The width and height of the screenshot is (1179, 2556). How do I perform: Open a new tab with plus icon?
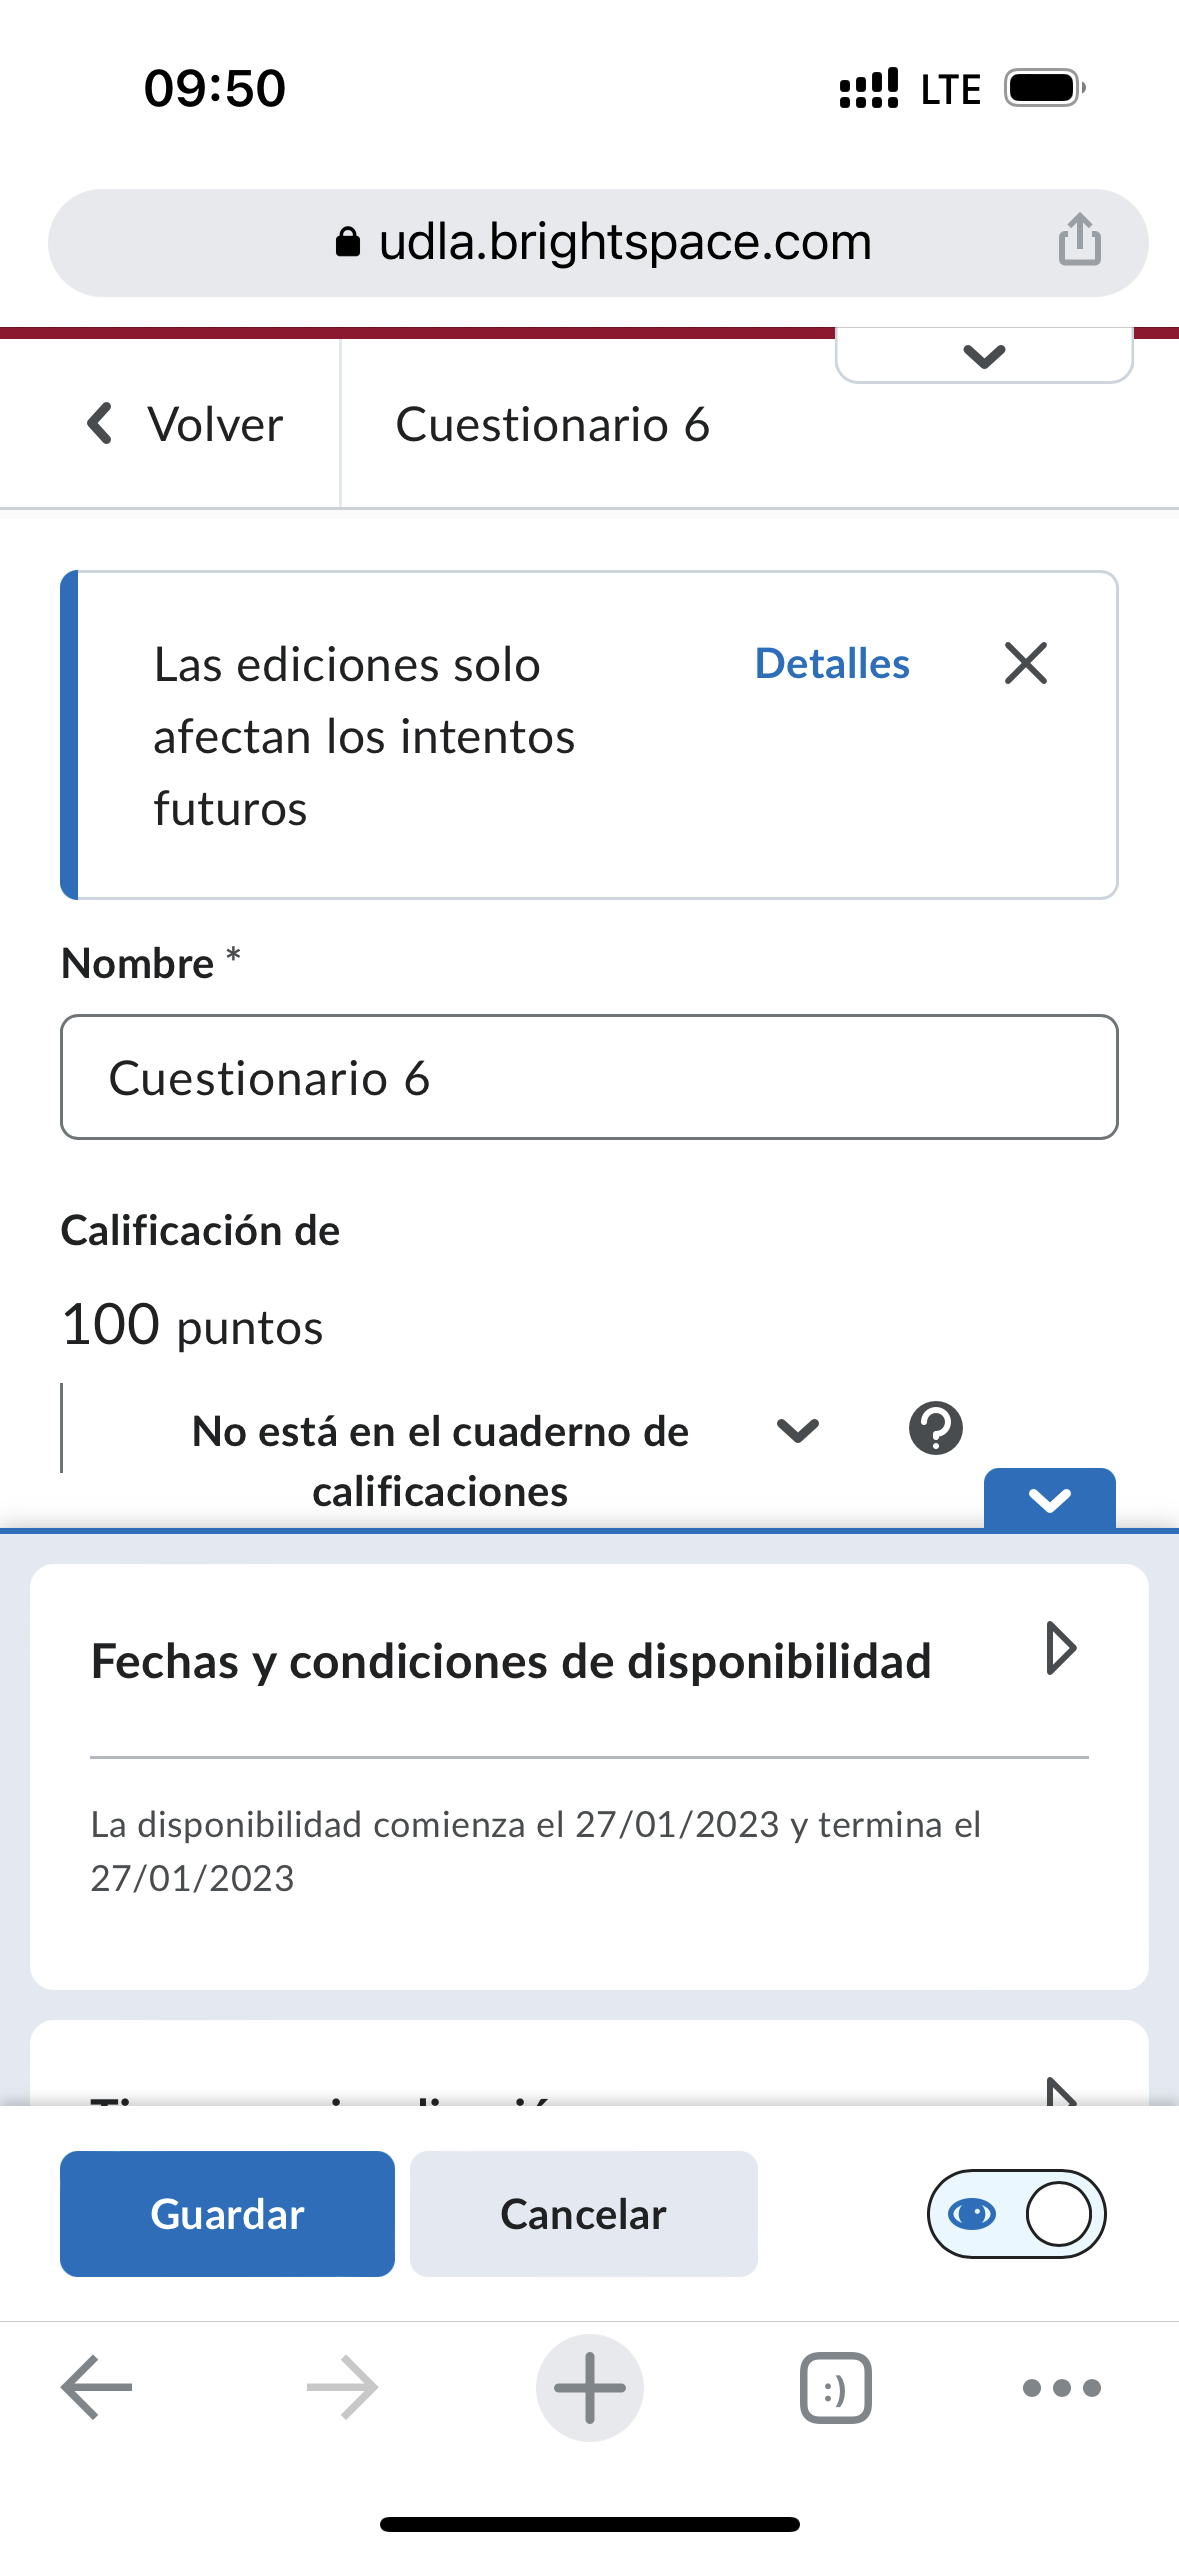tap(589, 2387)
